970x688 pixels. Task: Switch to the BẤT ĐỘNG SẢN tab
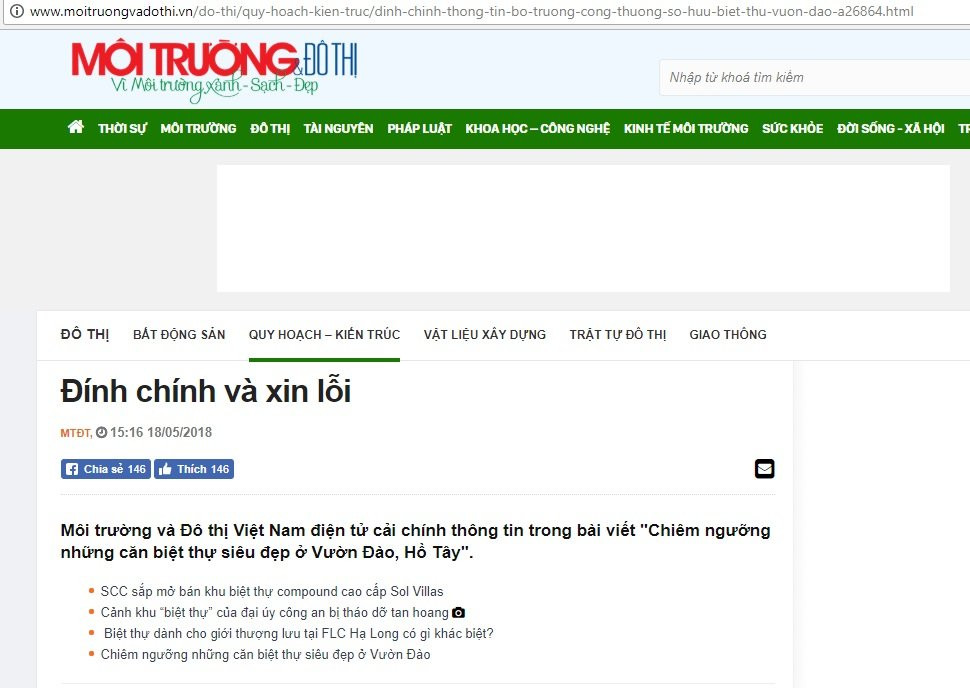(179, 335)
